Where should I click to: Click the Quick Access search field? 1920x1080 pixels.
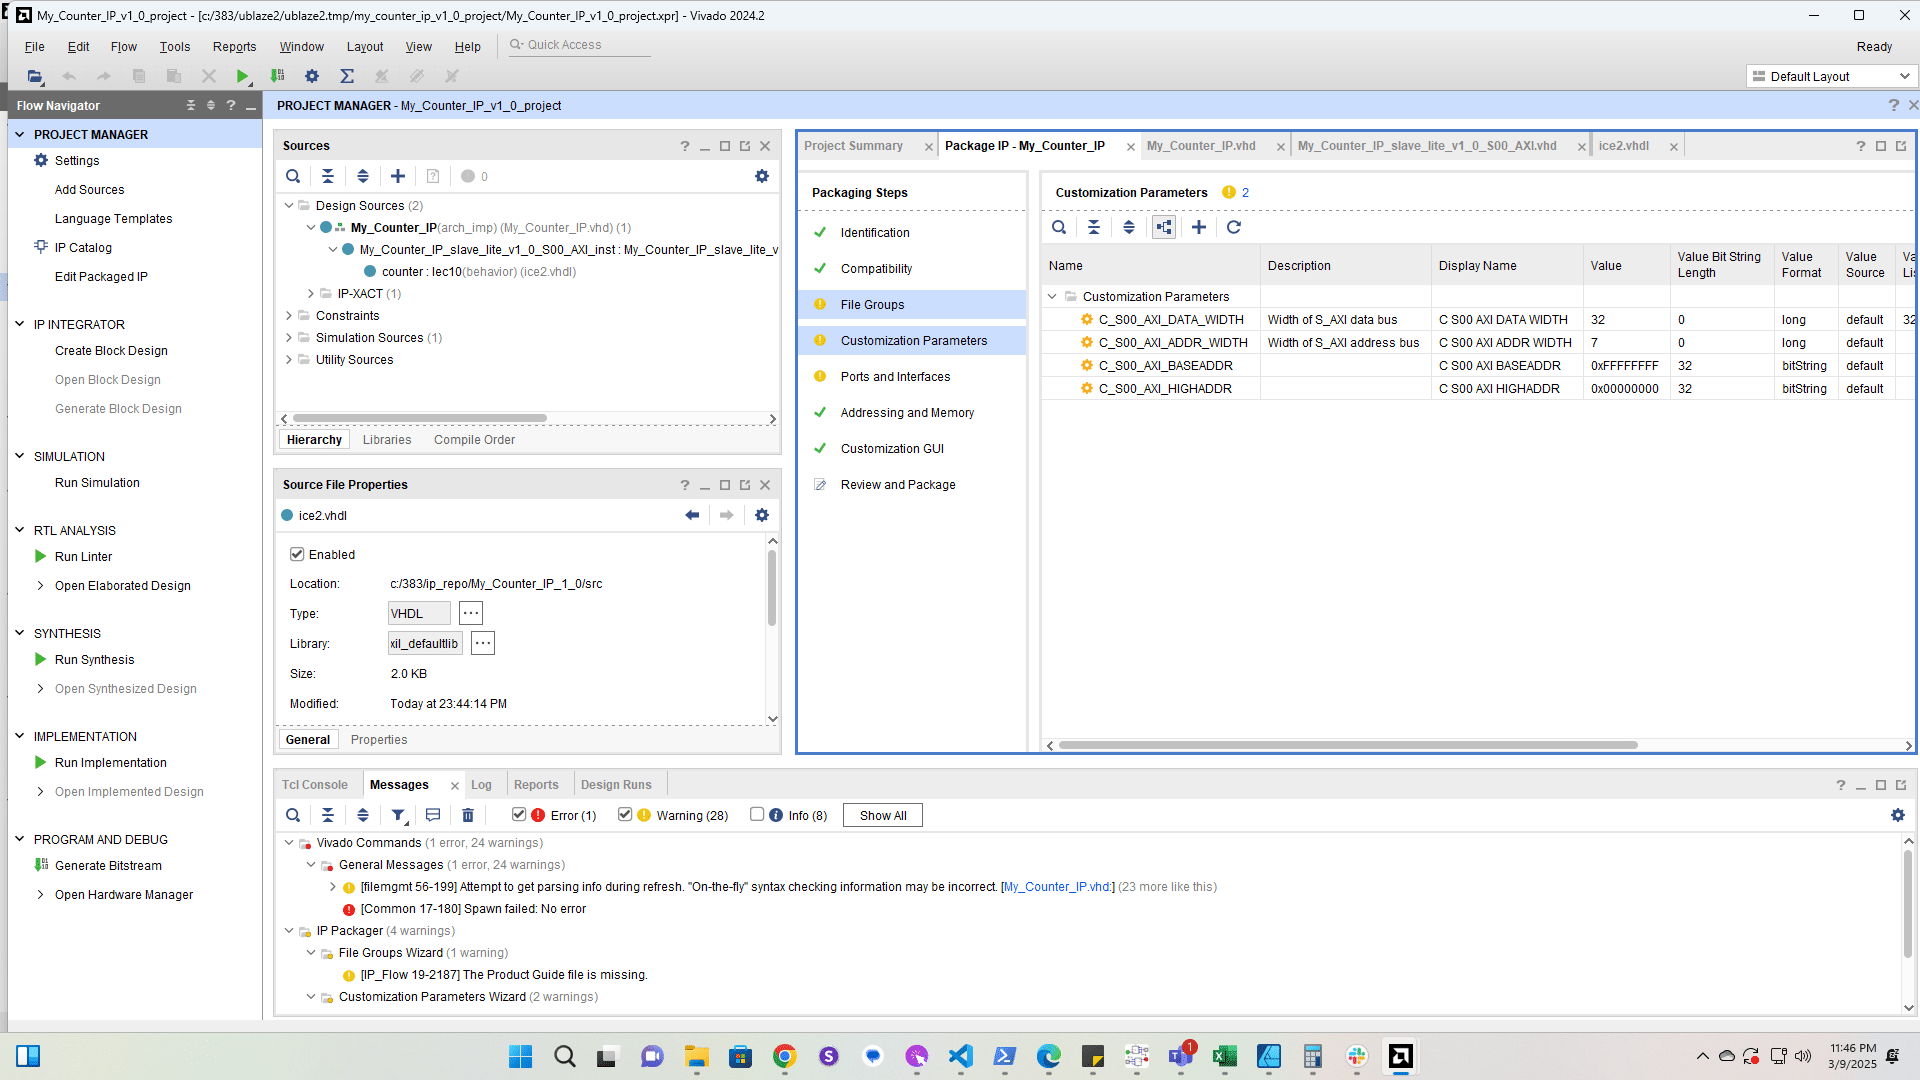(580, 45)
